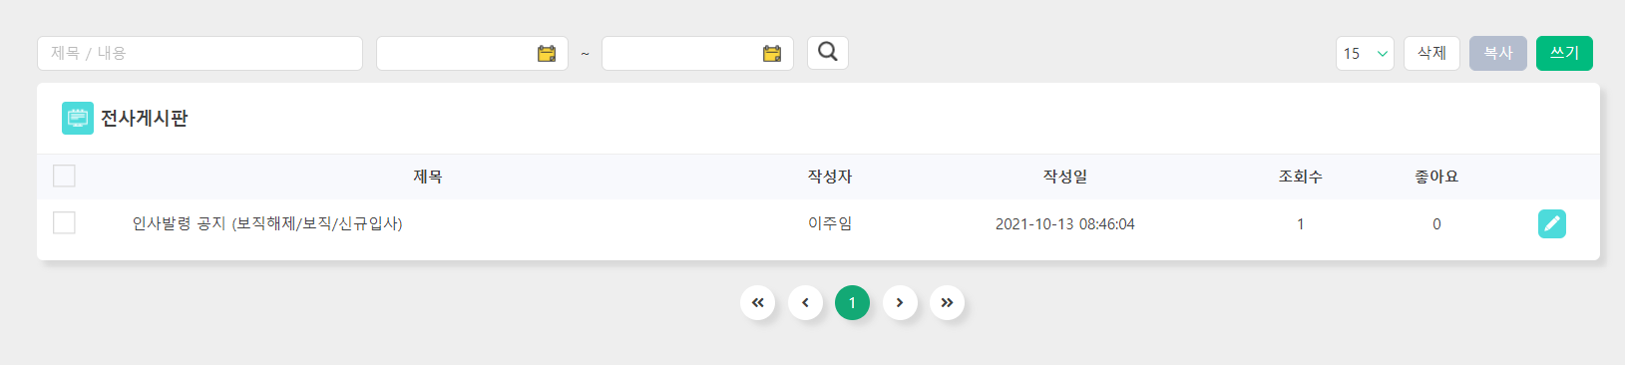This screenshot has width=1625, height=365.
Task: Go to next page arrow
Action: coord(900,303)
